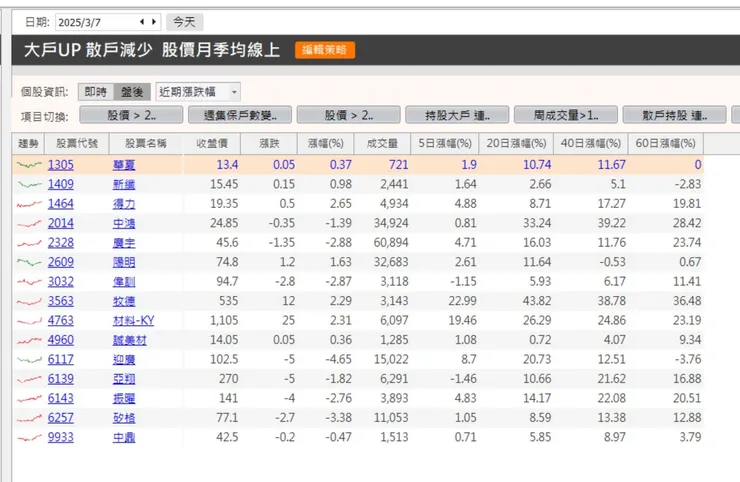Open trend sparkline for stock 6143
740x482 pixels.
(29, 398)
